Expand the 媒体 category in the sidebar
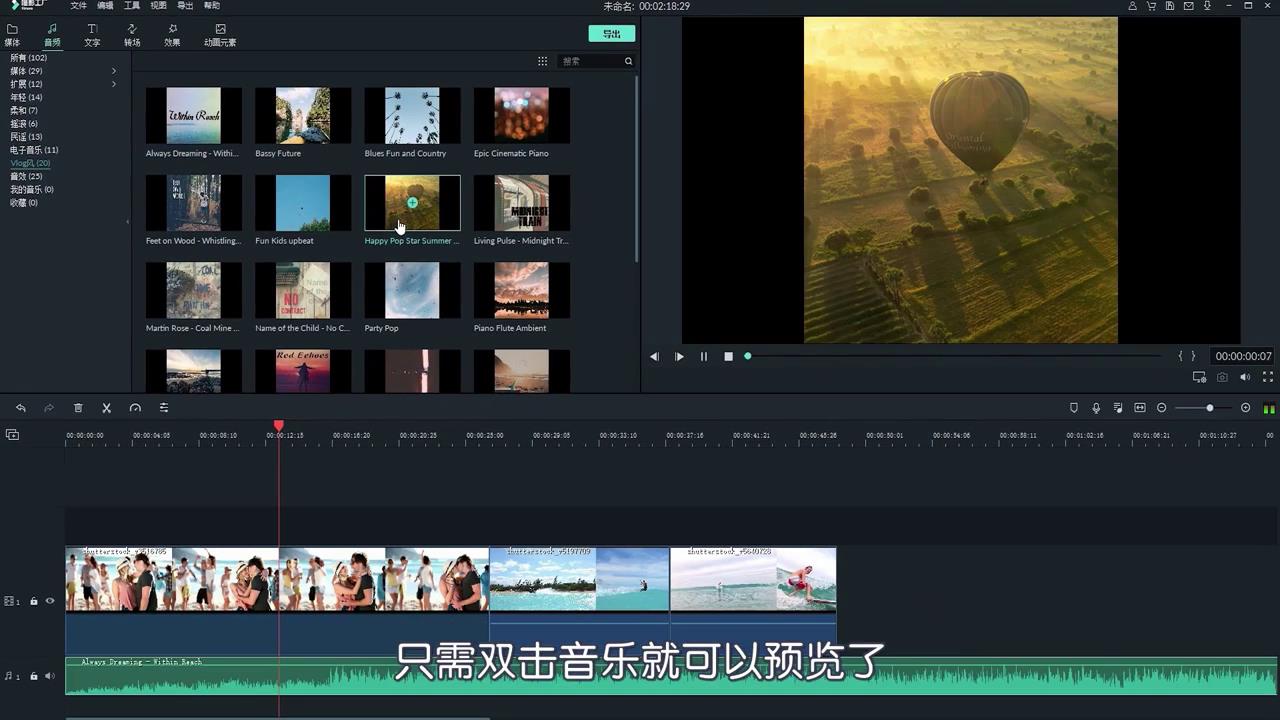 113,70
